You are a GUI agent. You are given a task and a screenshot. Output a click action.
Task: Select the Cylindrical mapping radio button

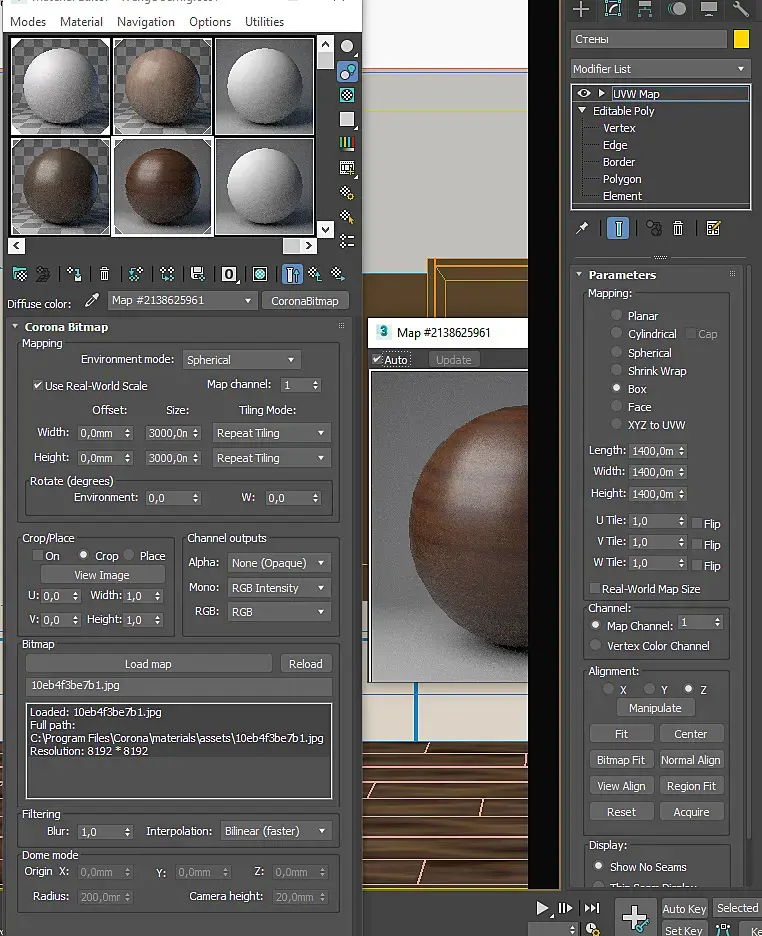[617, 334]
